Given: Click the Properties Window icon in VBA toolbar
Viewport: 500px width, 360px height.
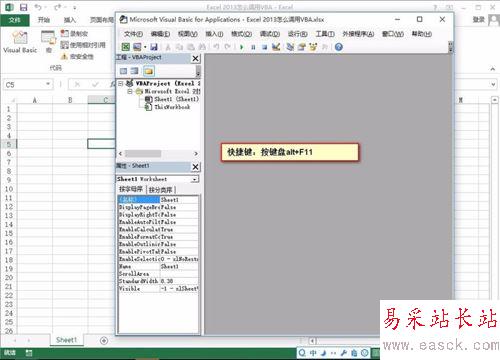Looking at the screenshot, I should (x=302, y=47).
